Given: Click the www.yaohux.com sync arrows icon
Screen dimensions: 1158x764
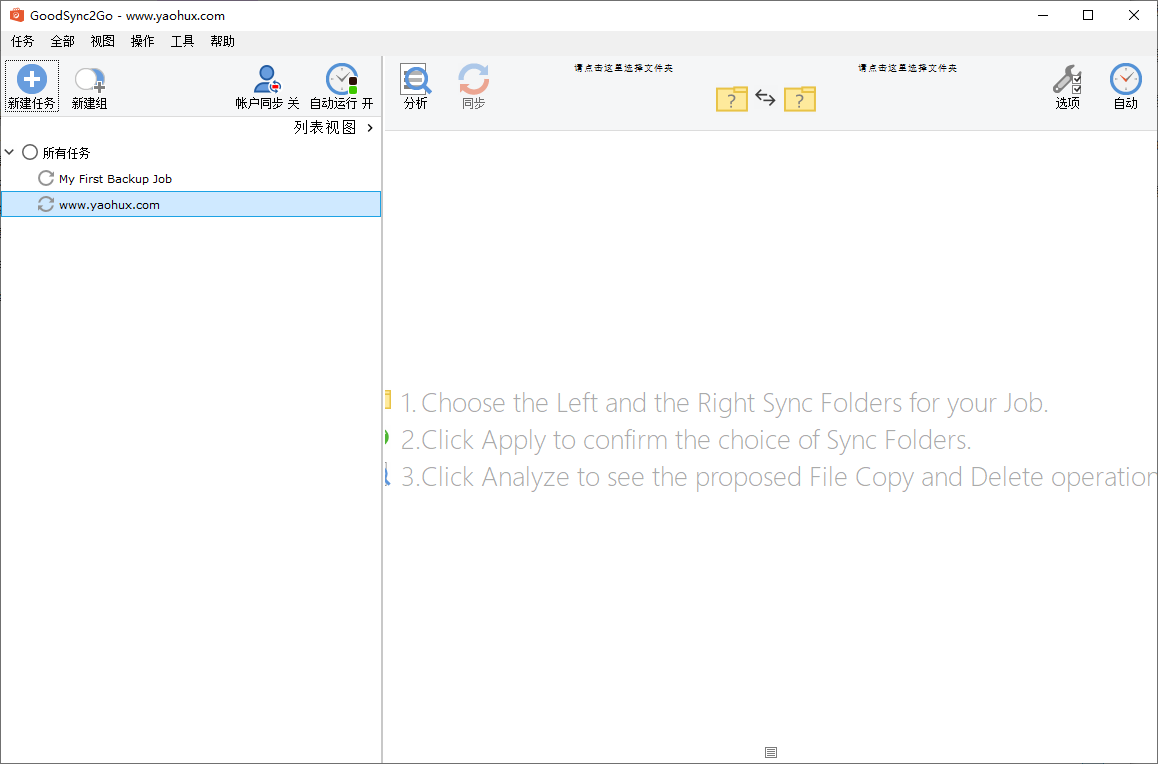Looking at the screenshot, I should tap(45, 204).
